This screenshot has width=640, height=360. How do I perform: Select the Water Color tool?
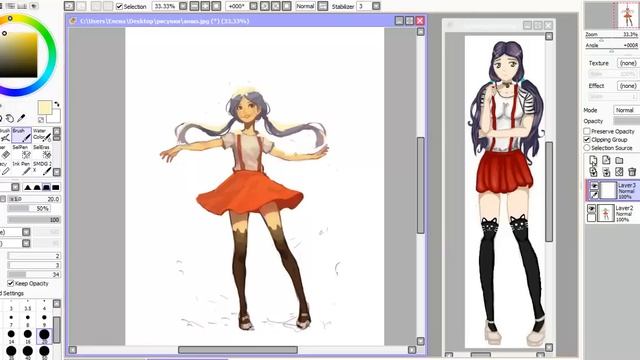42,135
